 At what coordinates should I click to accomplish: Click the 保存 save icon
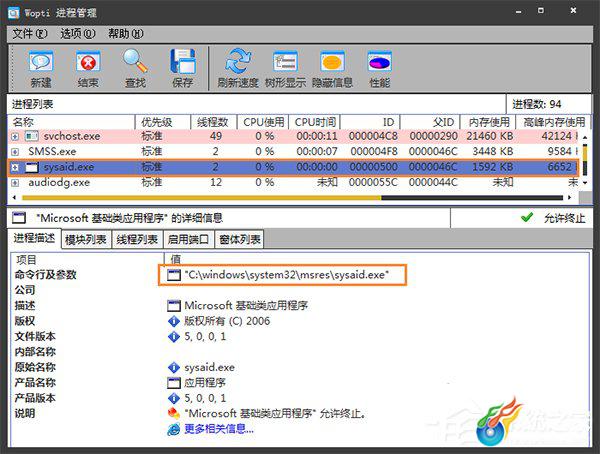(x=183, y=61)
